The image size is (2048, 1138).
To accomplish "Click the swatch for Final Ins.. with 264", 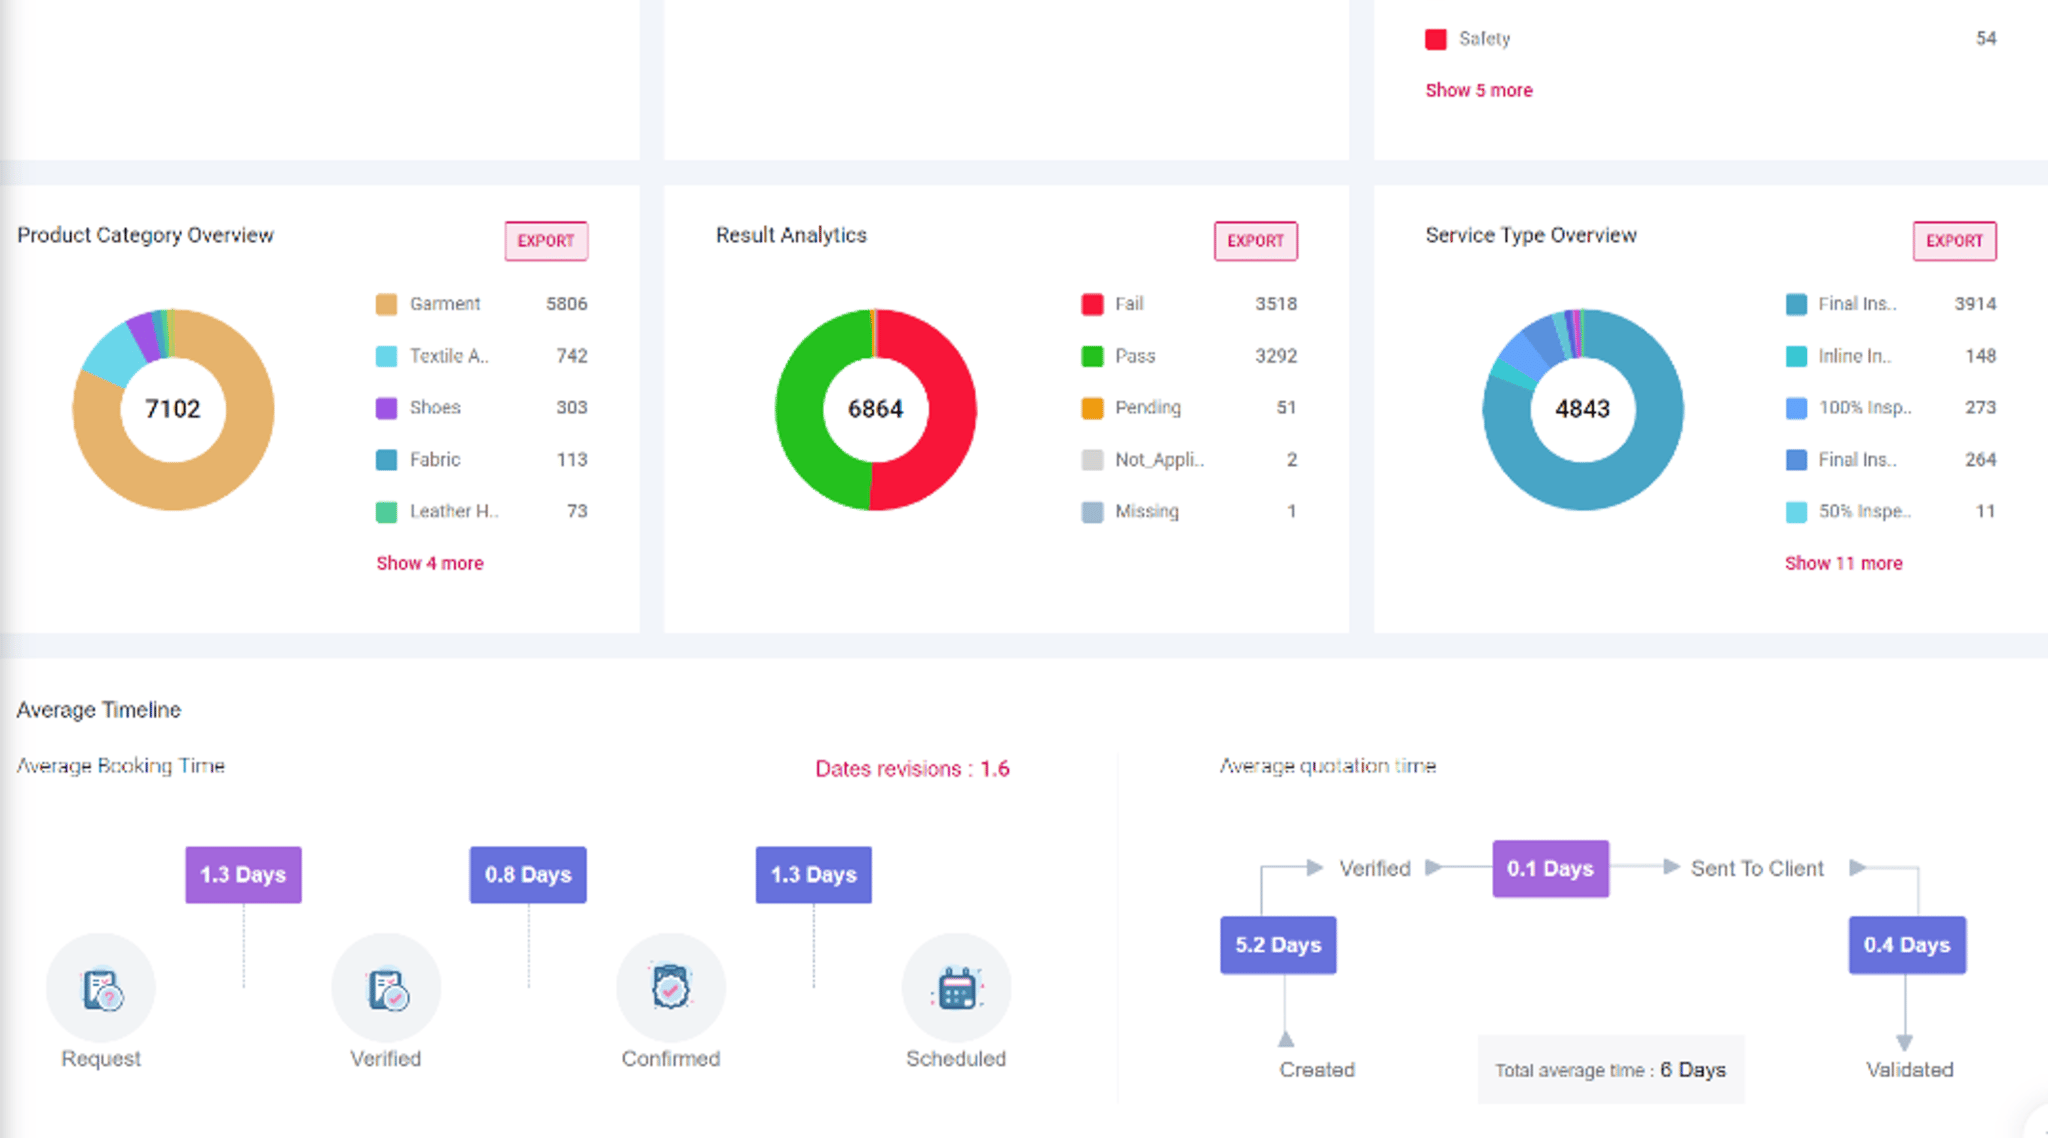I will 1796,460.
